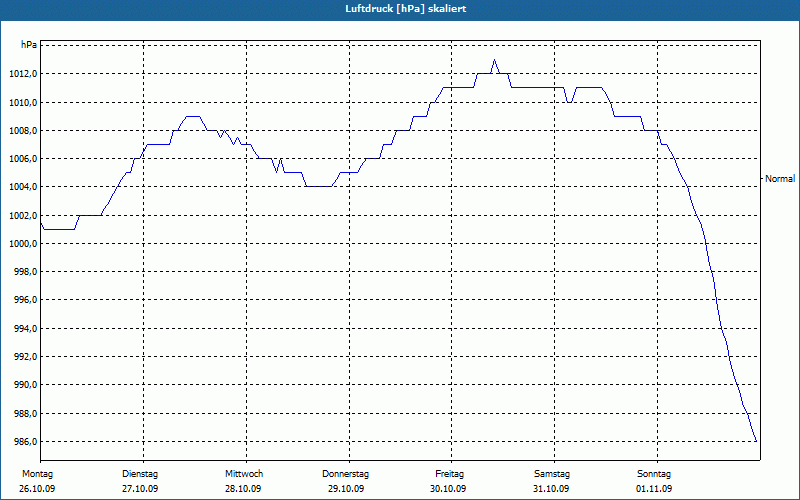The width and height of the screenshot is (800, 500).
Task: Click the 990,0 axis value
Action: (x=25, y=384)
